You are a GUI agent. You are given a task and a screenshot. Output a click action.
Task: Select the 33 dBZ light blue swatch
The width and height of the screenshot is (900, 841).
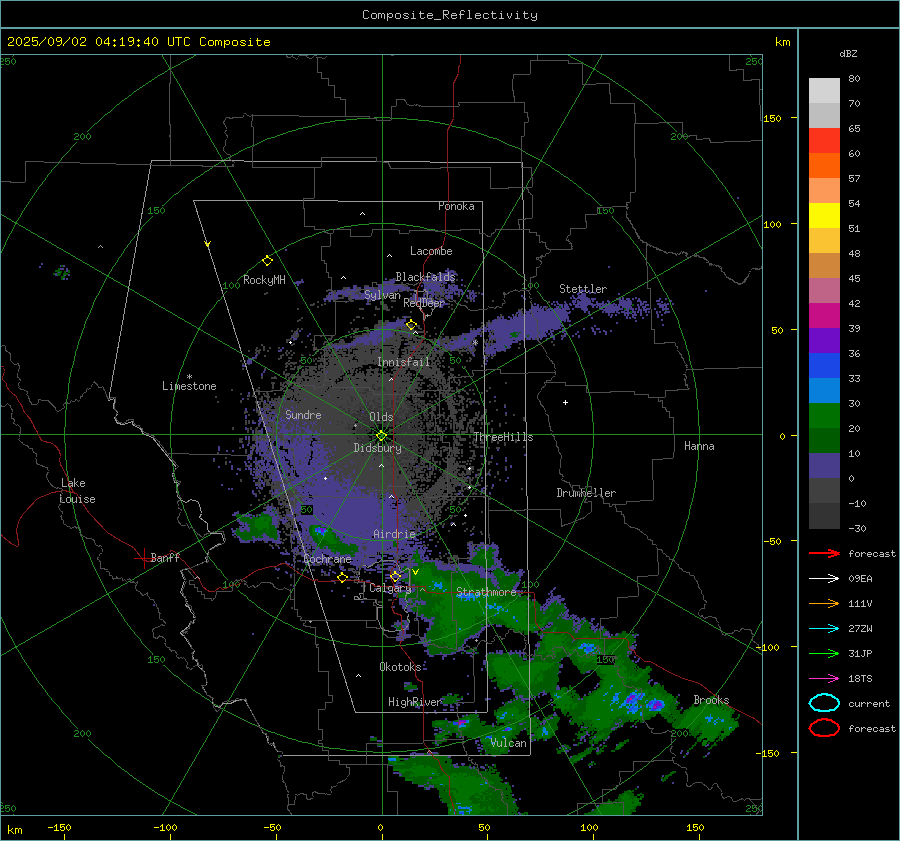824,390
